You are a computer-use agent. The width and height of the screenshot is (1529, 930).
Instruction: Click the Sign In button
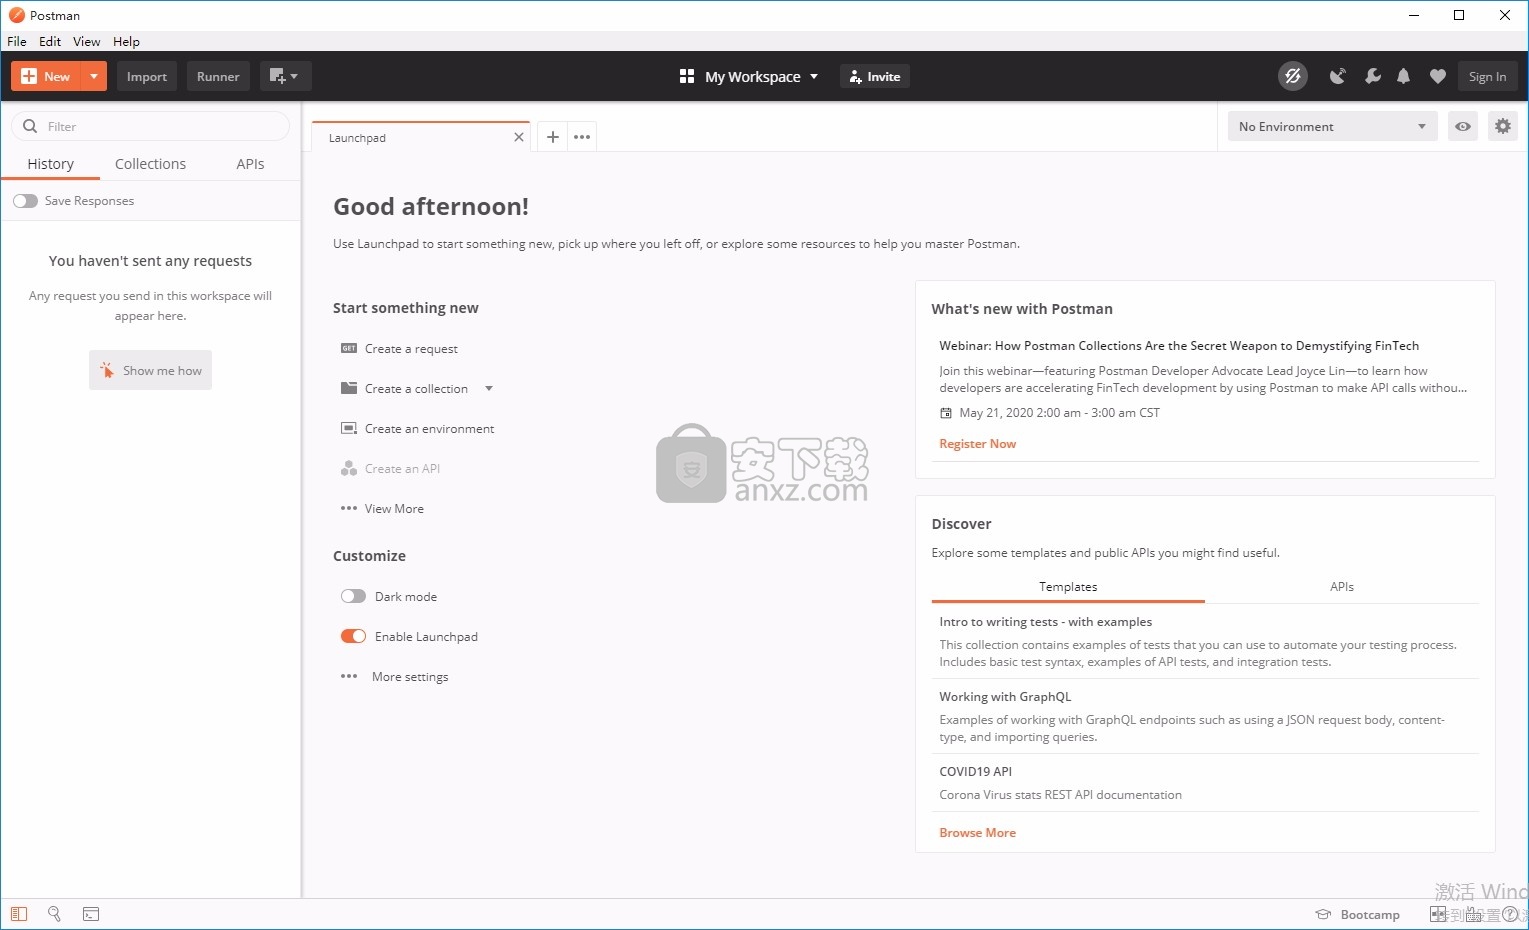(1487, 76)
